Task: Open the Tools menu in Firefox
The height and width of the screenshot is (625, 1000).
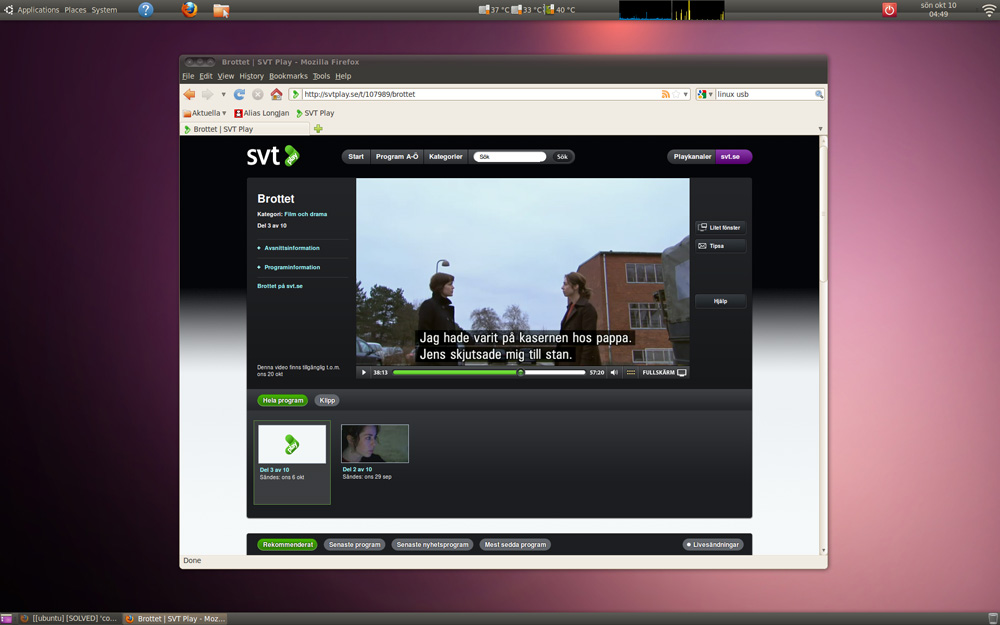Action: [x=321, y=76]
